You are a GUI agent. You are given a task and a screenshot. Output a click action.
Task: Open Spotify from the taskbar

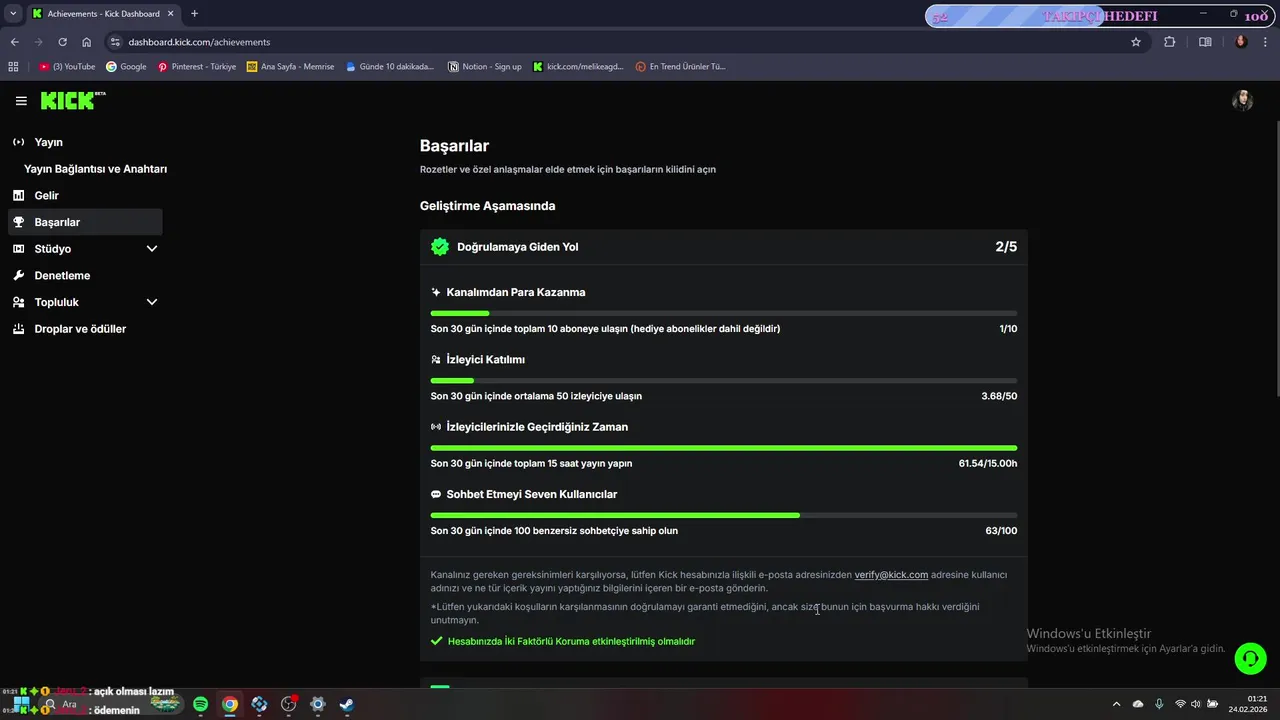[200, 704]
